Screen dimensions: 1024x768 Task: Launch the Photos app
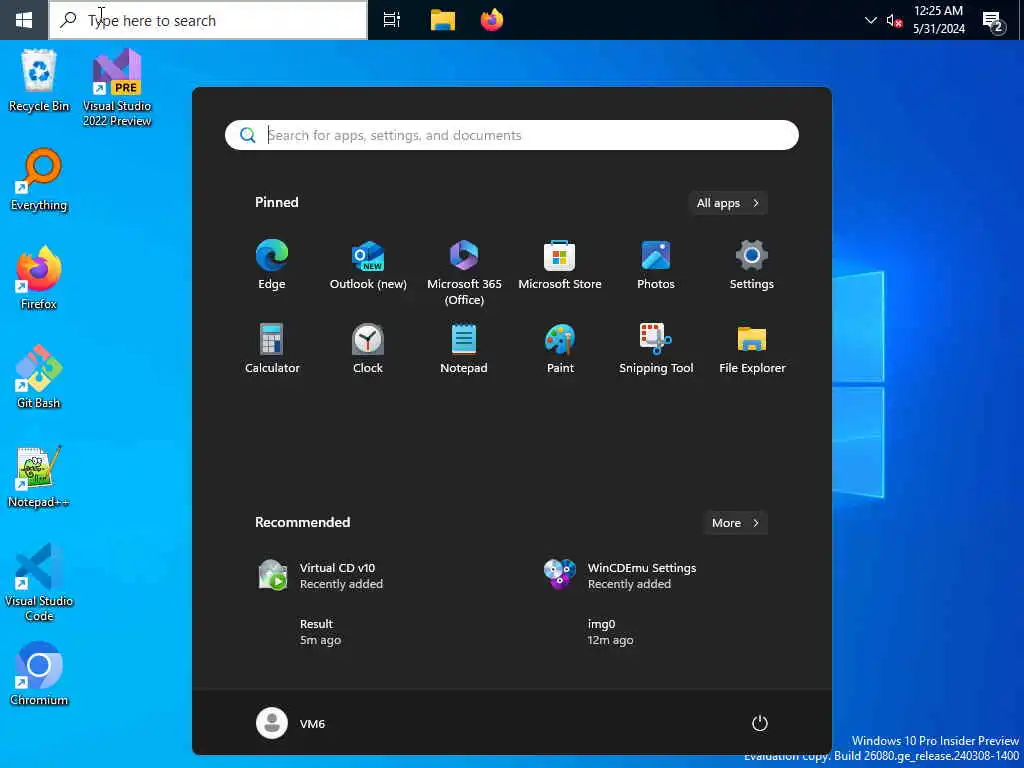(x=655, y=264)
